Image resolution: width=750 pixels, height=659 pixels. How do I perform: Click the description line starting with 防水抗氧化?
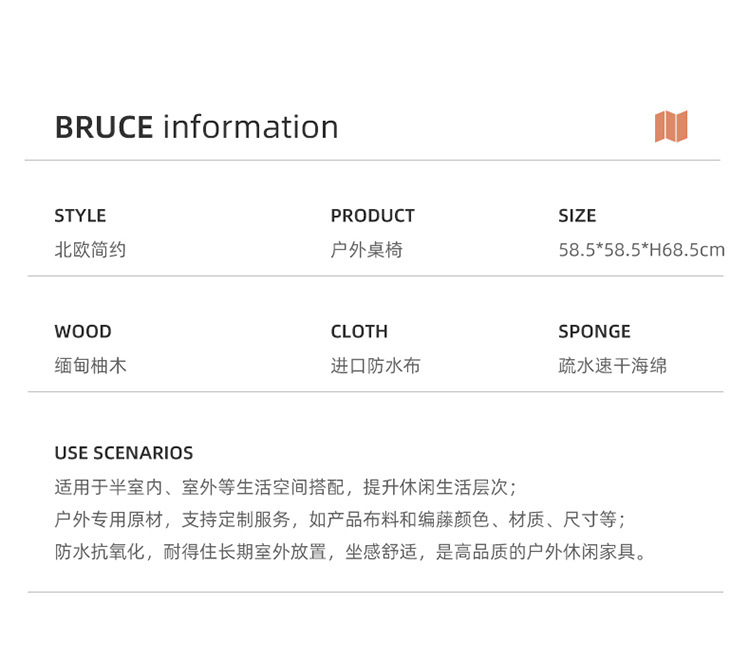coord(351,552)
